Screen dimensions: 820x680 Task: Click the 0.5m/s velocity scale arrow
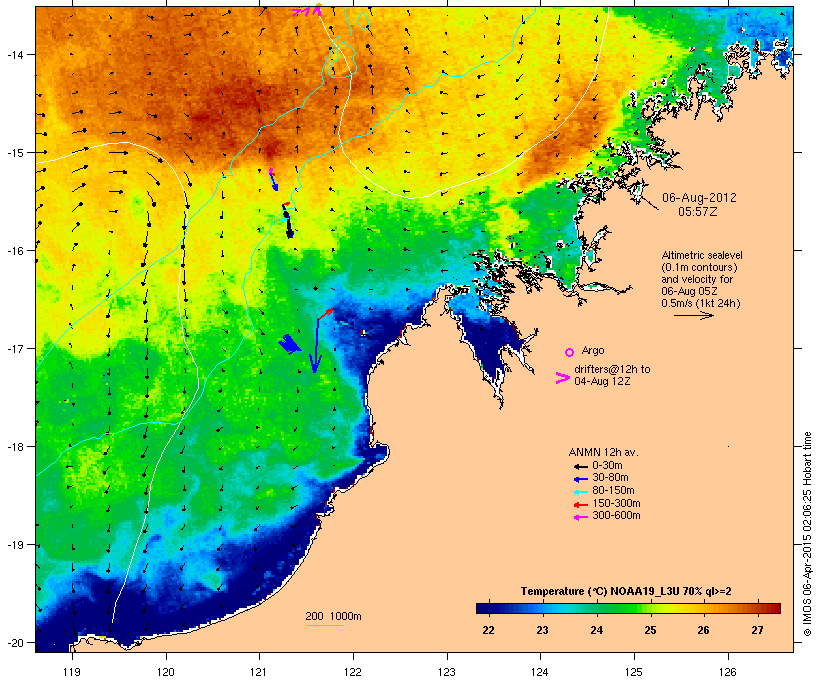point(694,315)
